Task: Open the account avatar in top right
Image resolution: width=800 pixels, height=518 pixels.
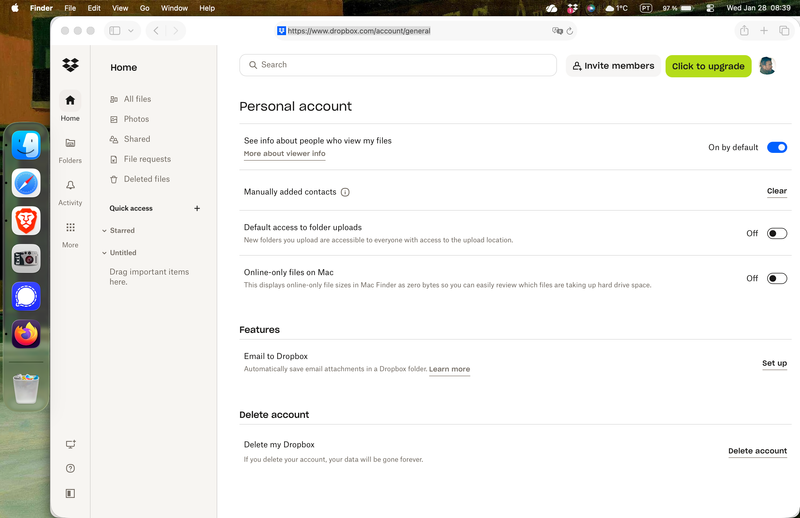Action: point(767,66)
